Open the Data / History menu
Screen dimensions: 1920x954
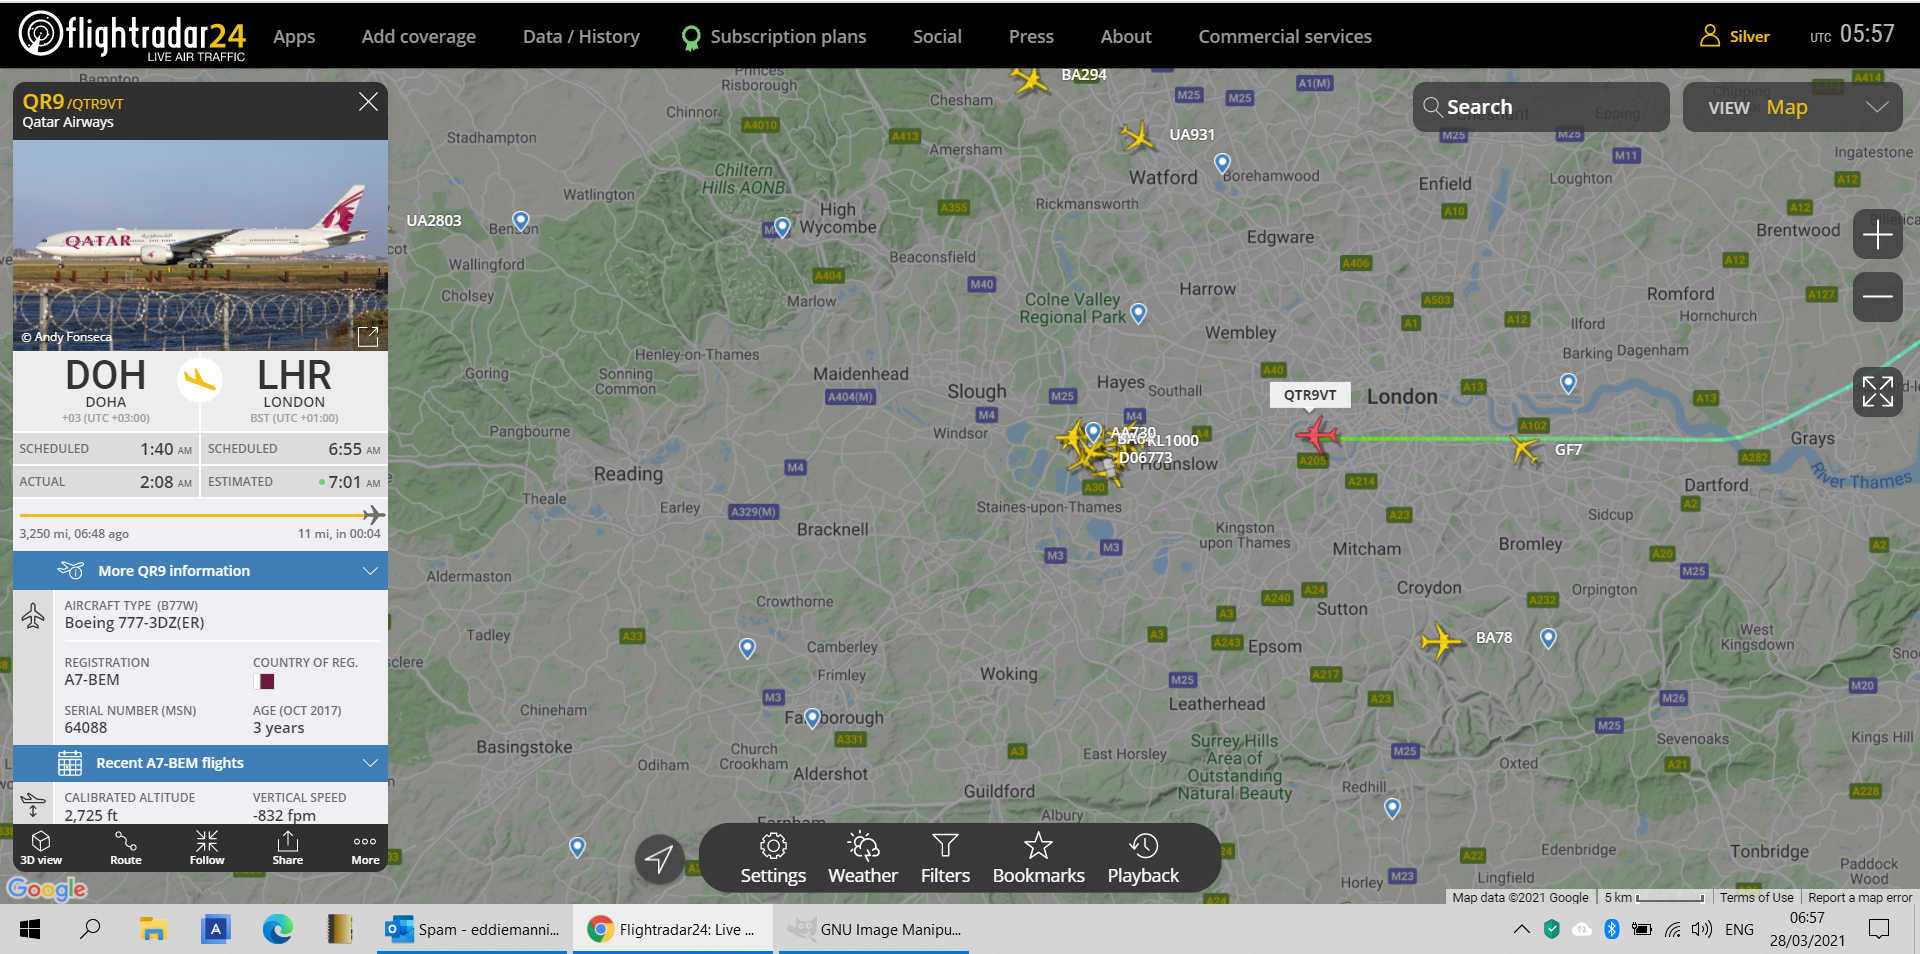pyautogui.click(x=581, y=36)
